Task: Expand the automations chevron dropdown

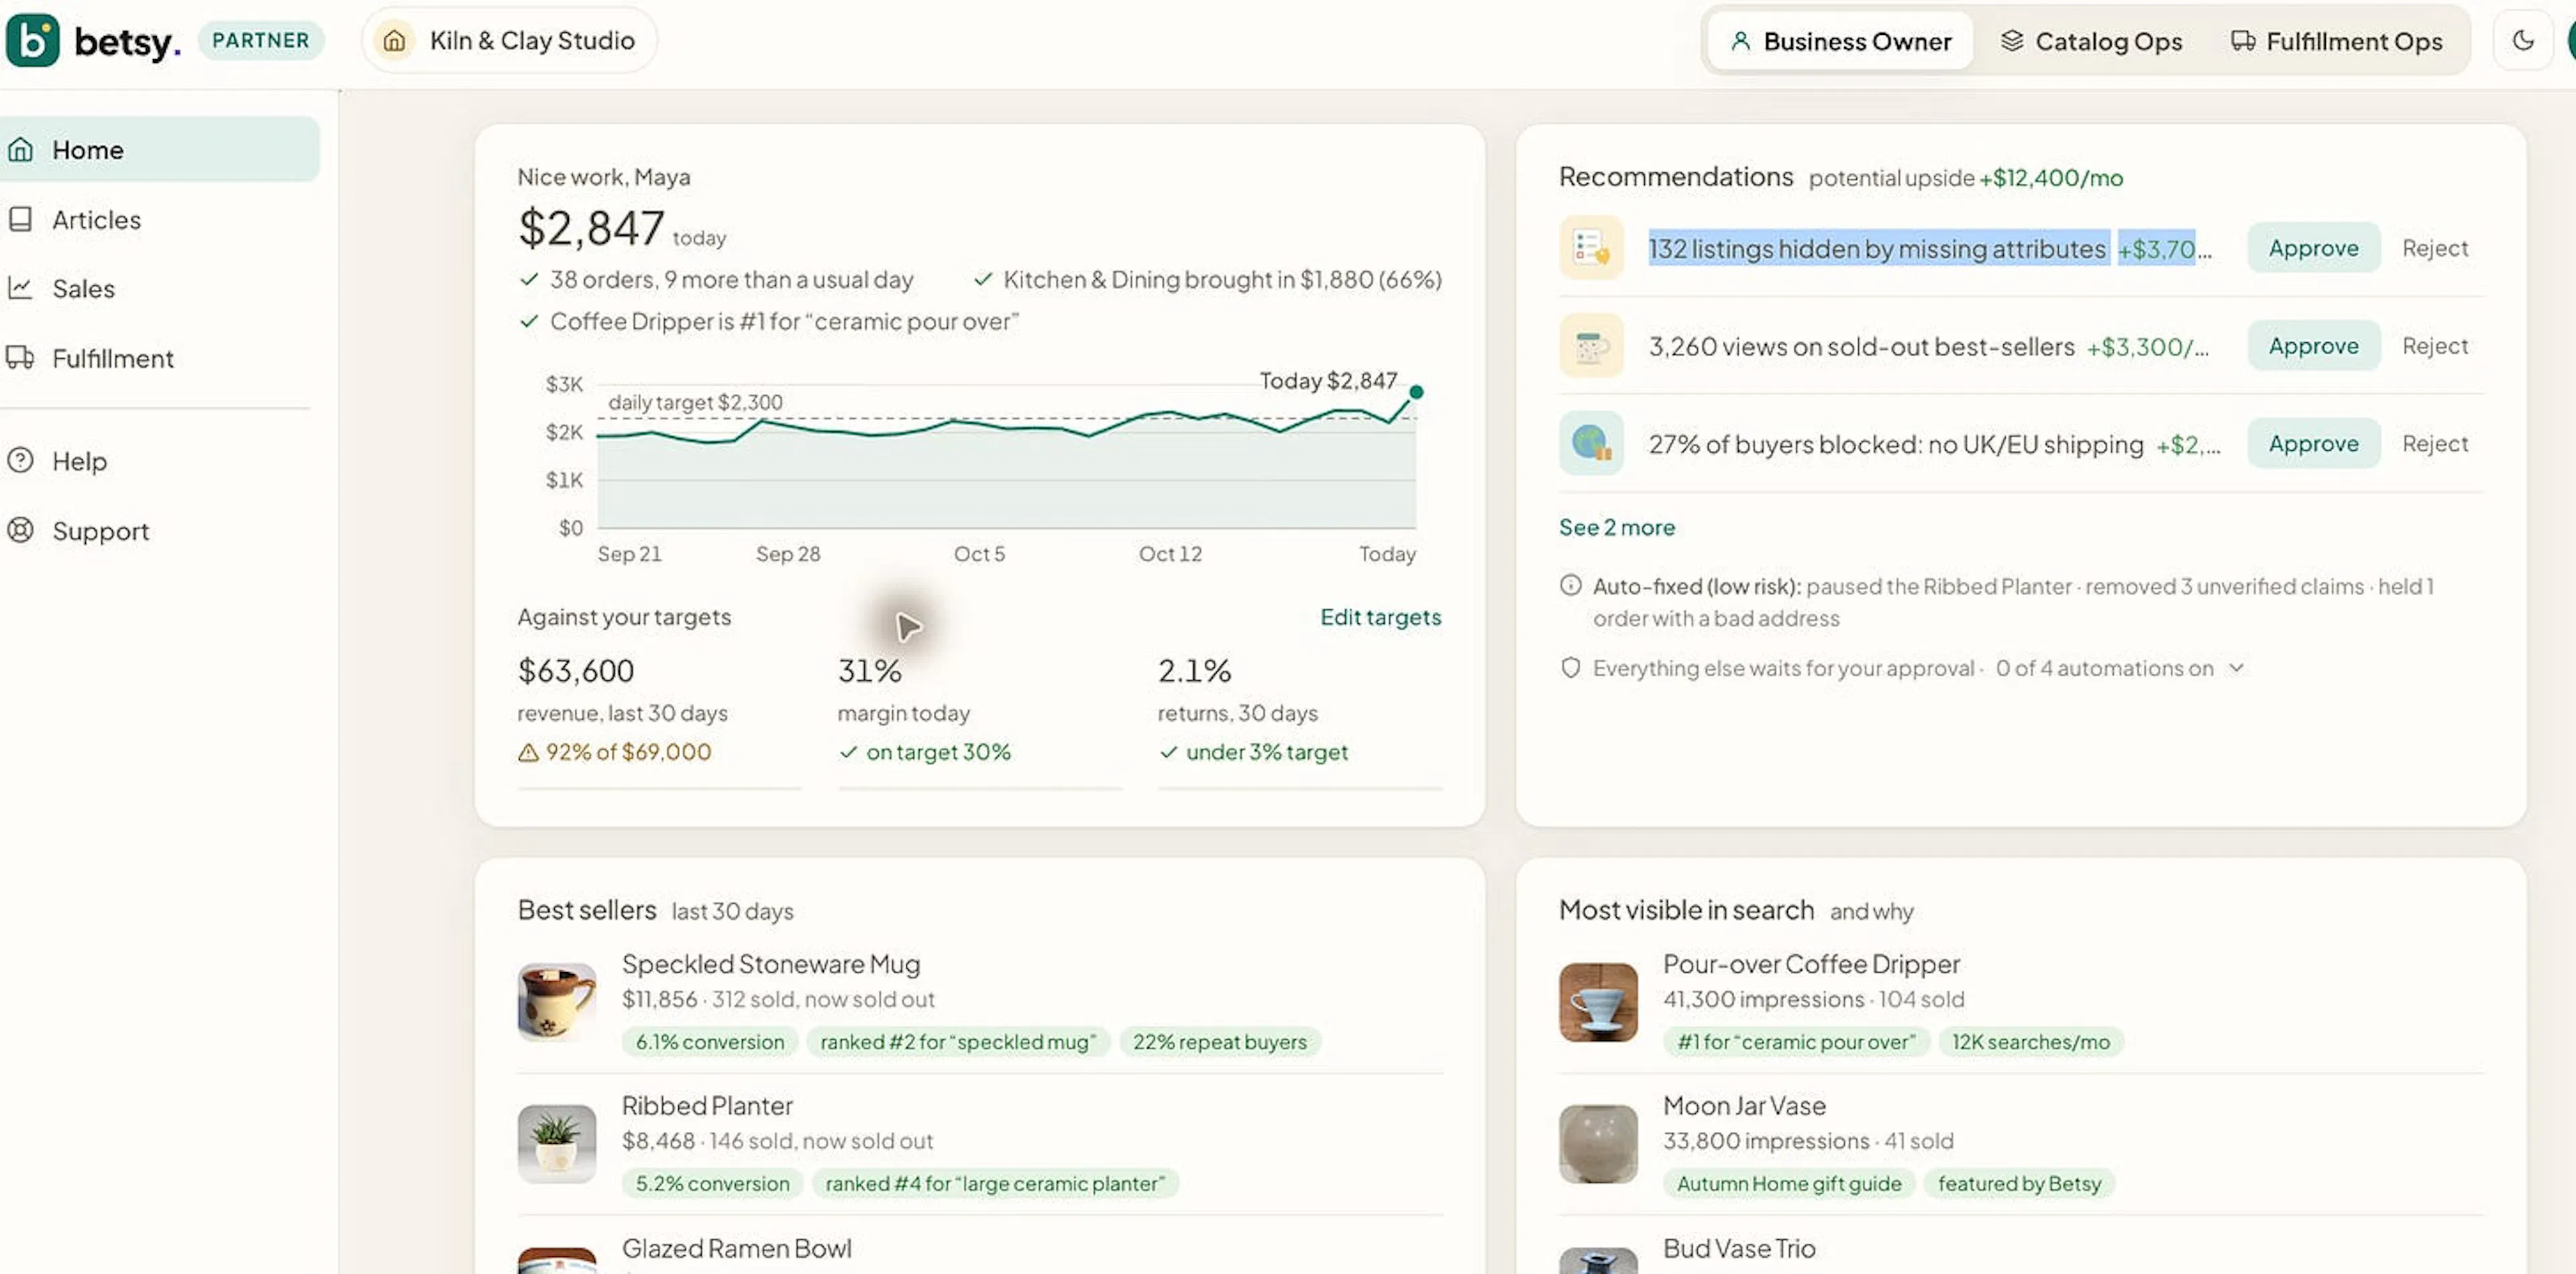Action: pos(2237,668)
